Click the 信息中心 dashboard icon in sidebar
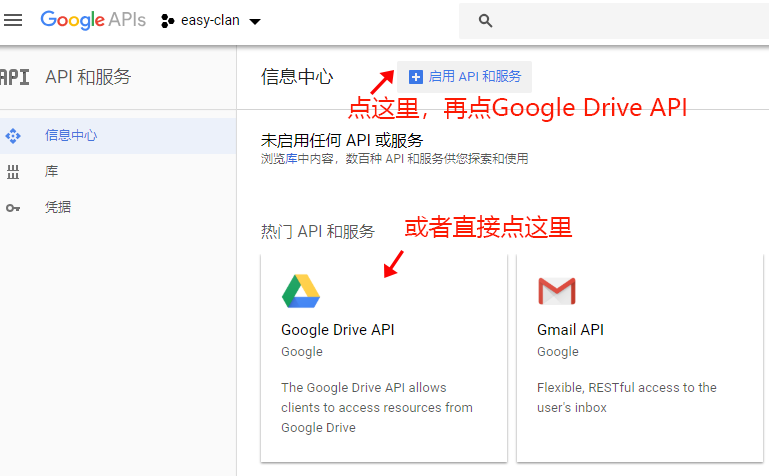769x476 pixels. (x=13, y=136)
